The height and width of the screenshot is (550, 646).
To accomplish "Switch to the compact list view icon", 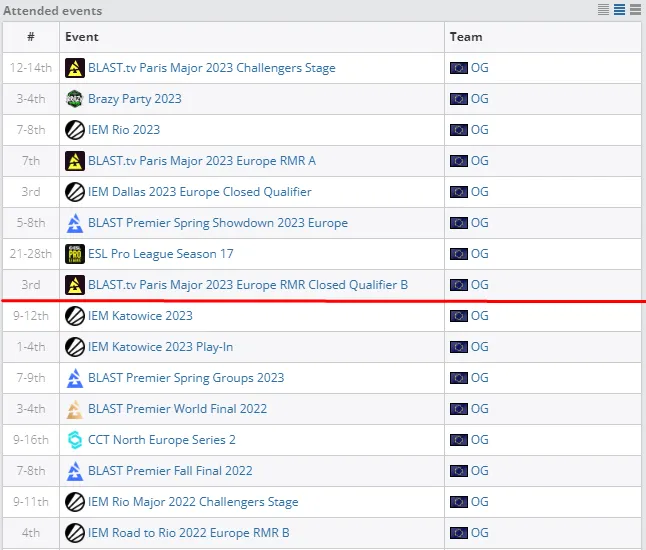I will point(603,9).
